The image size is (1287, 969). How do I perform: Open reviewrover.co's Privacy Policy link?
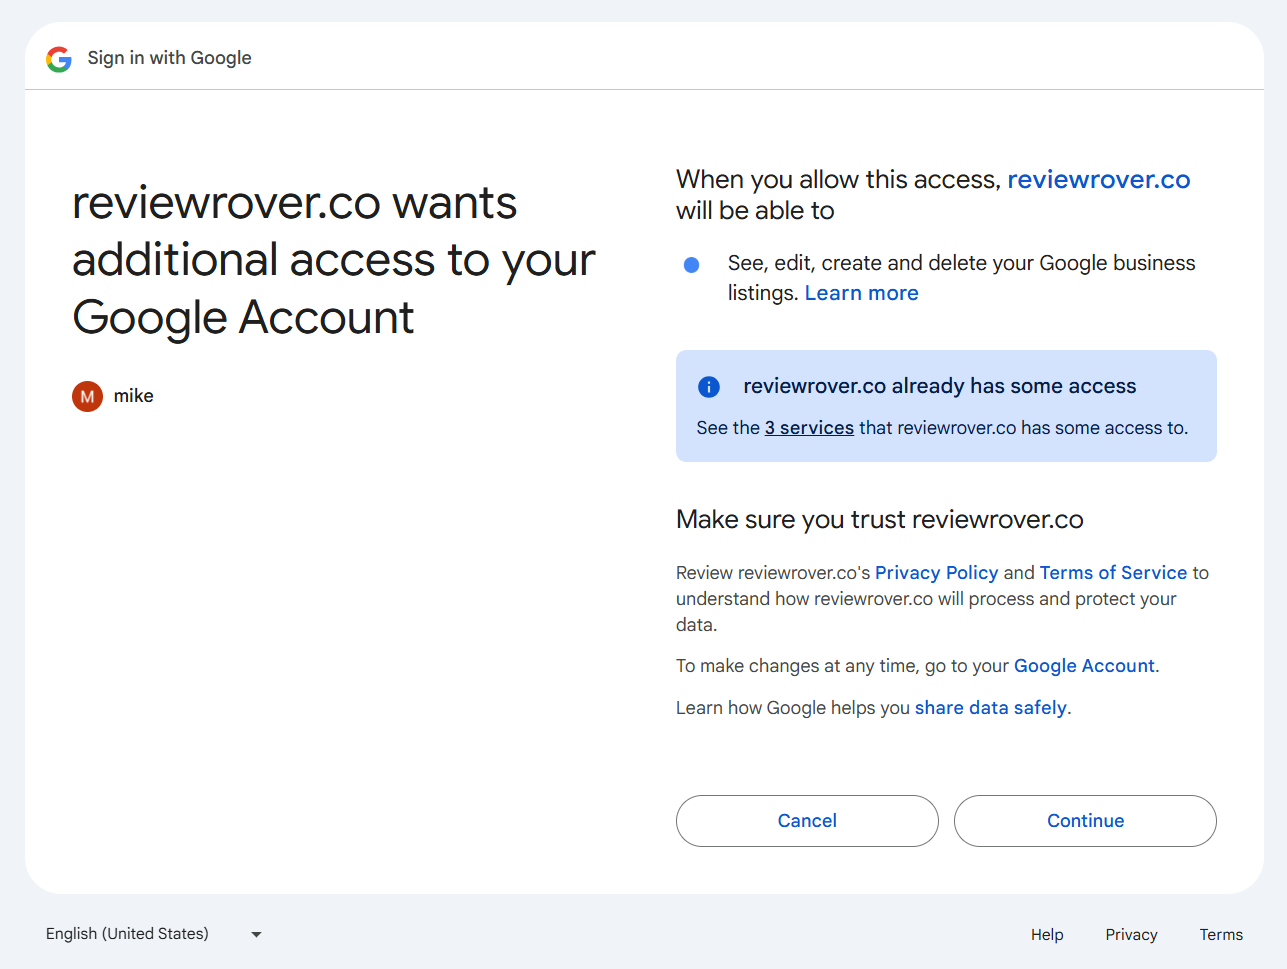(936, 573)
